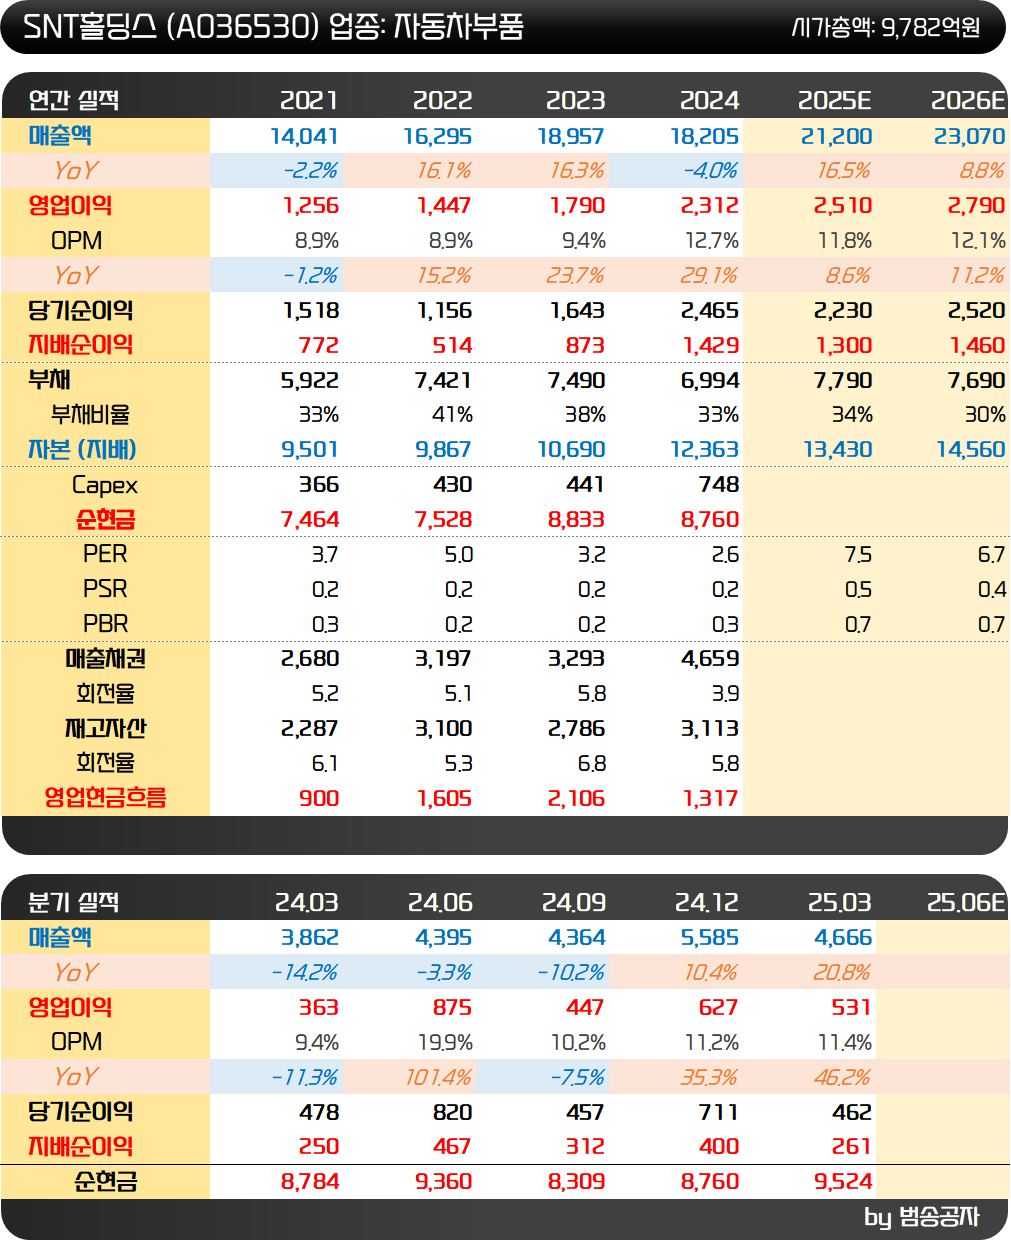Image resolution: width=1011 pixels, height=1240 pixels.
Task: Select the 25.06E quarter header
Action: [x=966, y=902]
